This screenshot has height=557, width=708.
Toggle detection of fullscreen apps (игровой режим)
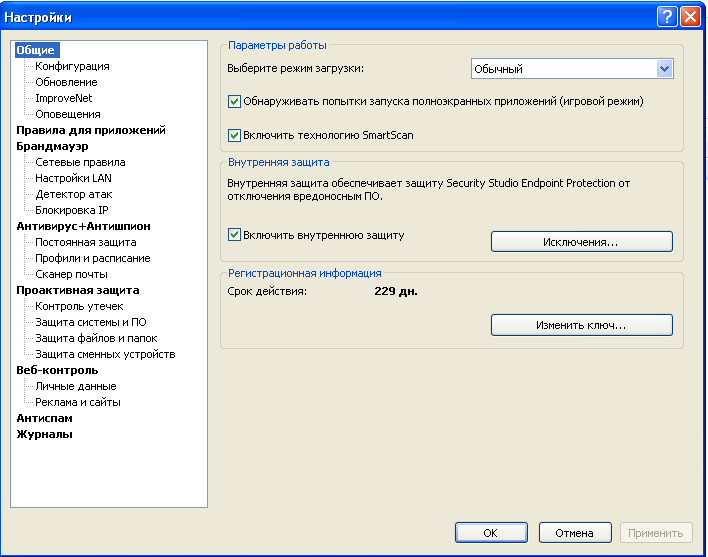(234, 101)
